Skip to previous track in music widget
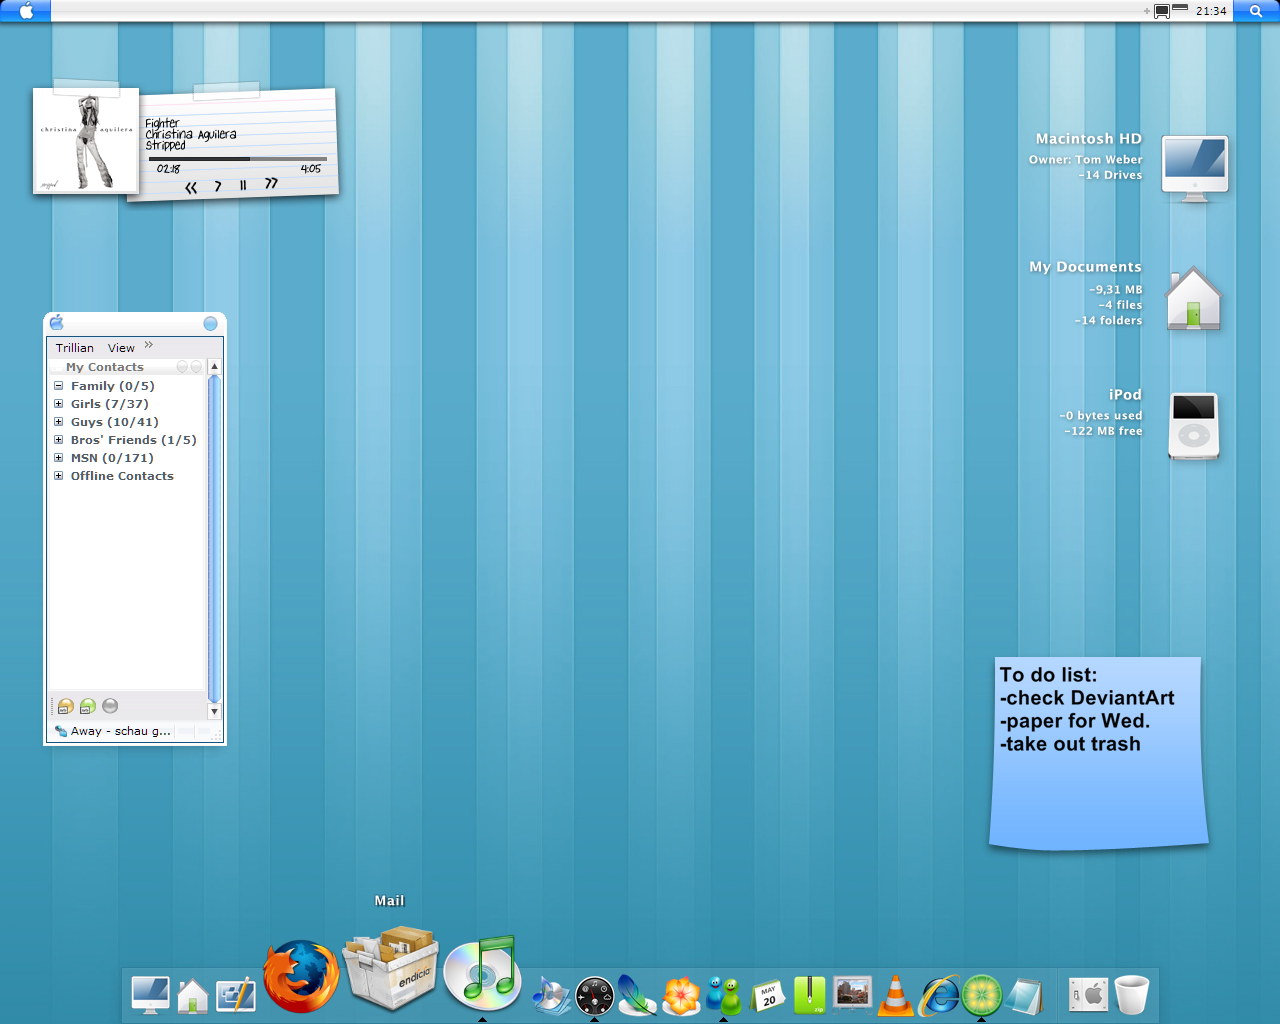 (191, 187)
